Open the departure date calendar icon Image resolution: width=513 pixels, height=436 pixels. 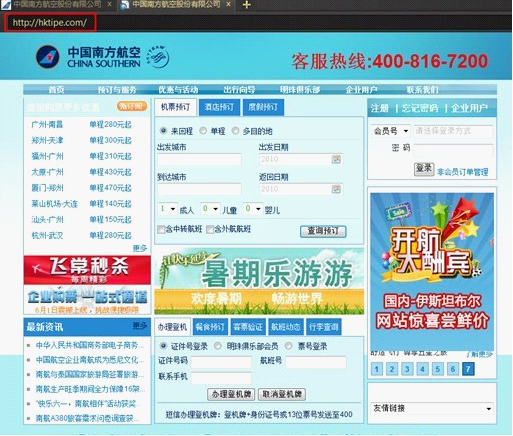coord(336,159)
